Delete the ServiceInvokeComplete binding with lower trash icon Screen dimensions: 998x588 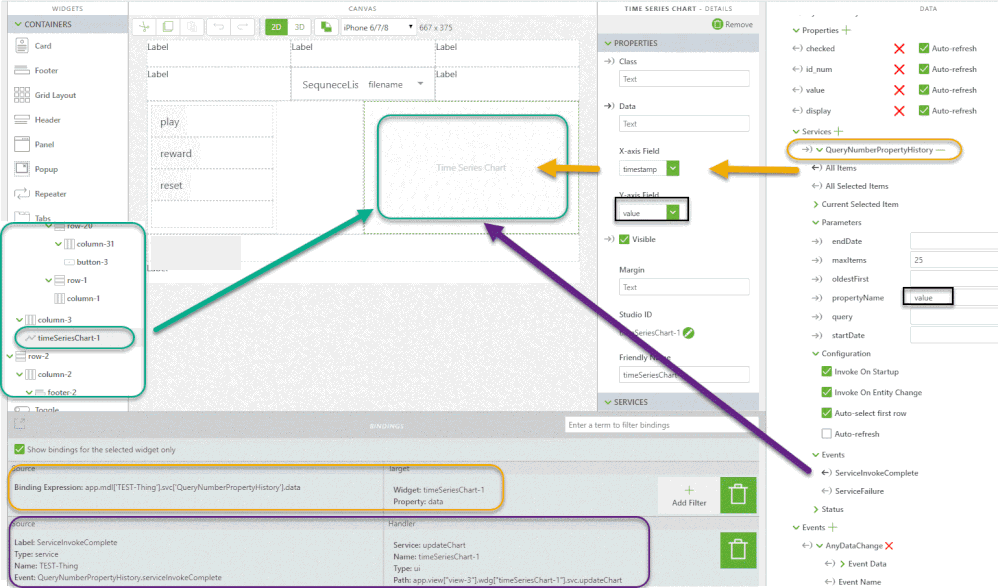coord(738,550)
